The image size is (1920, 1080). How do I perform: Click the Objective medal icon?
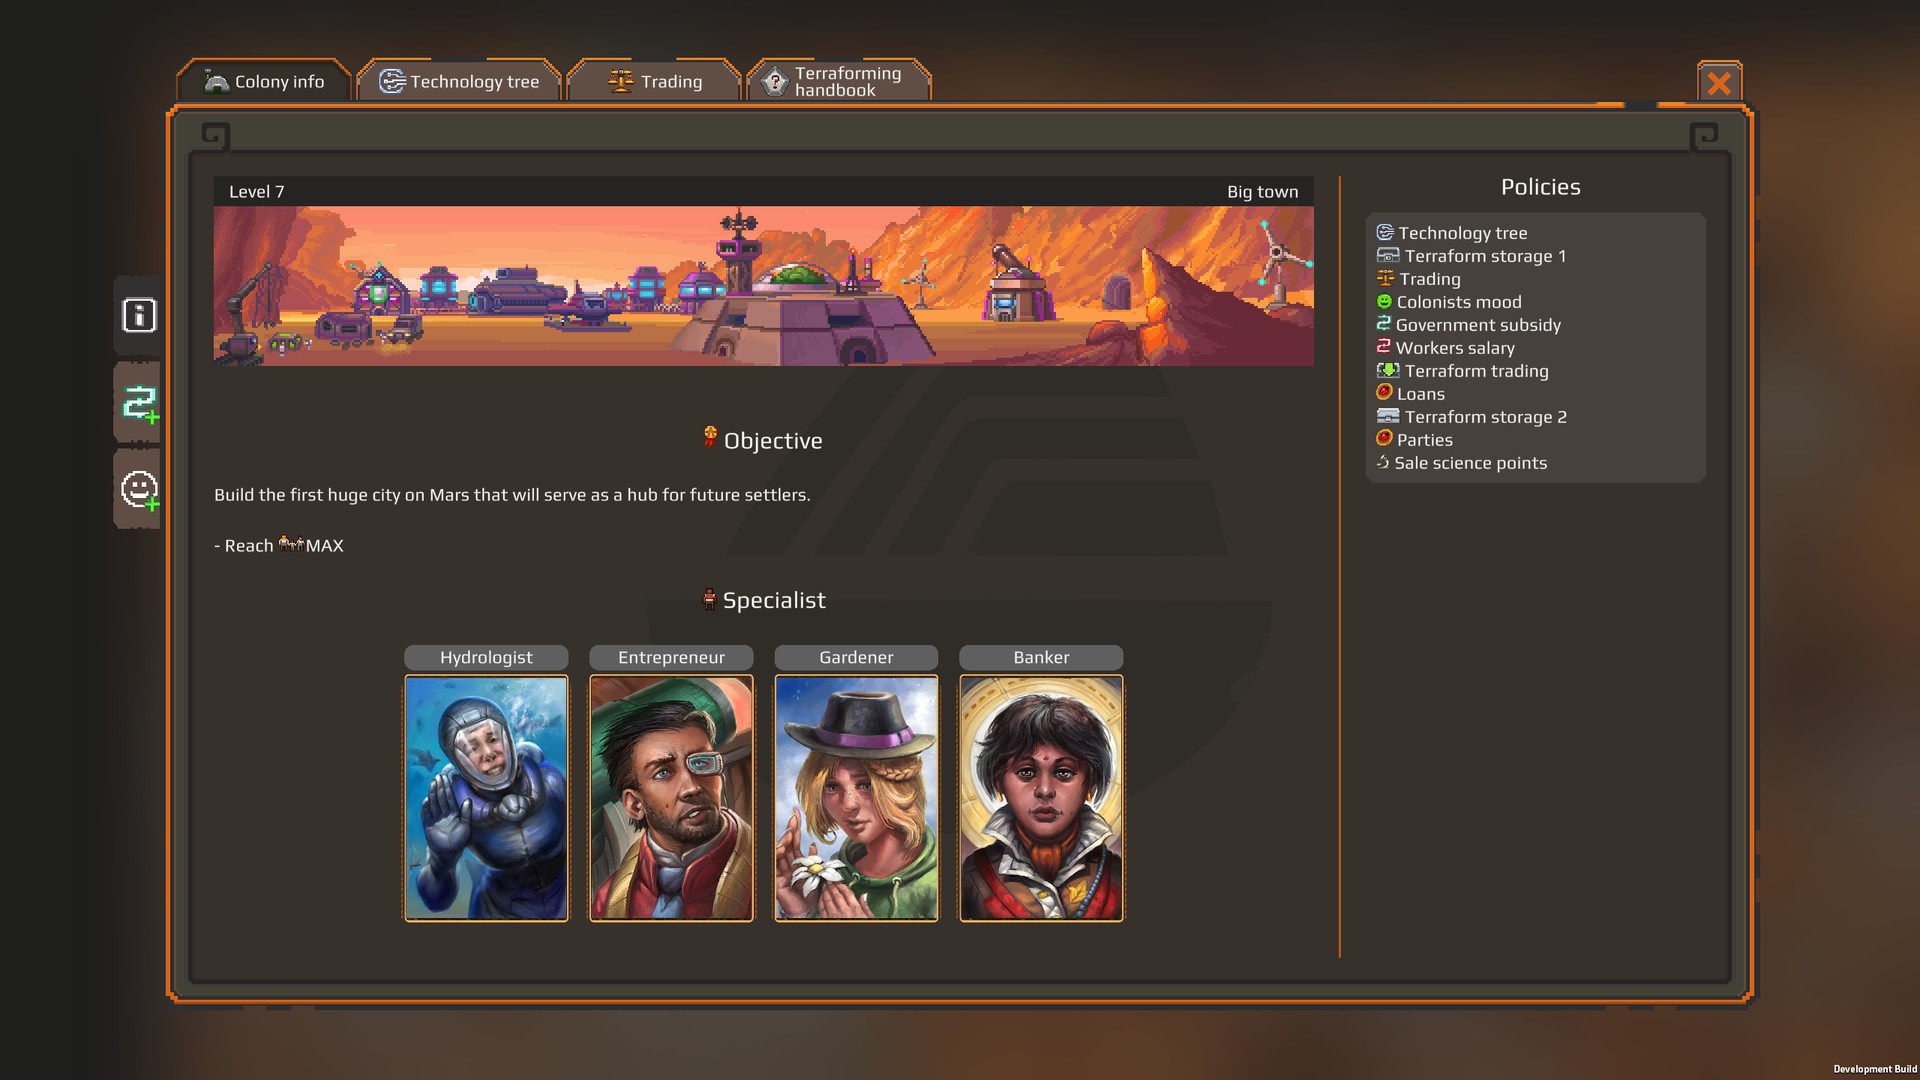click(710, 437)
